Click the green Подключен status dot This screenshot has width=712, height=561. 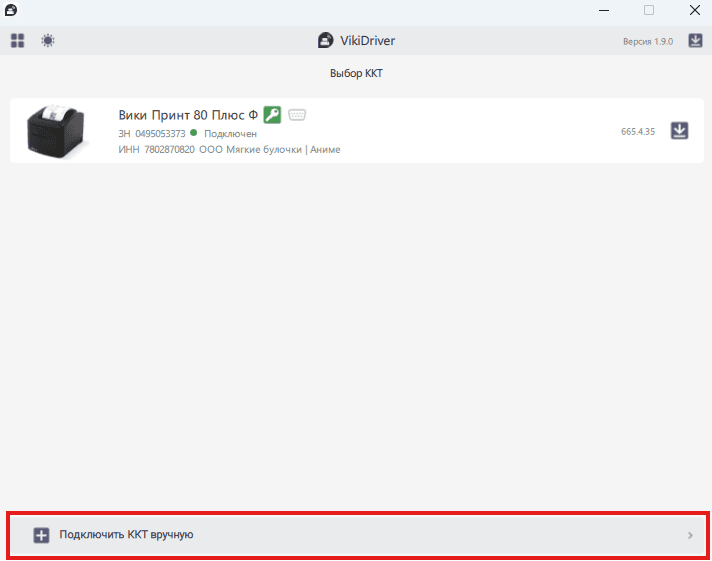[194, 133]
